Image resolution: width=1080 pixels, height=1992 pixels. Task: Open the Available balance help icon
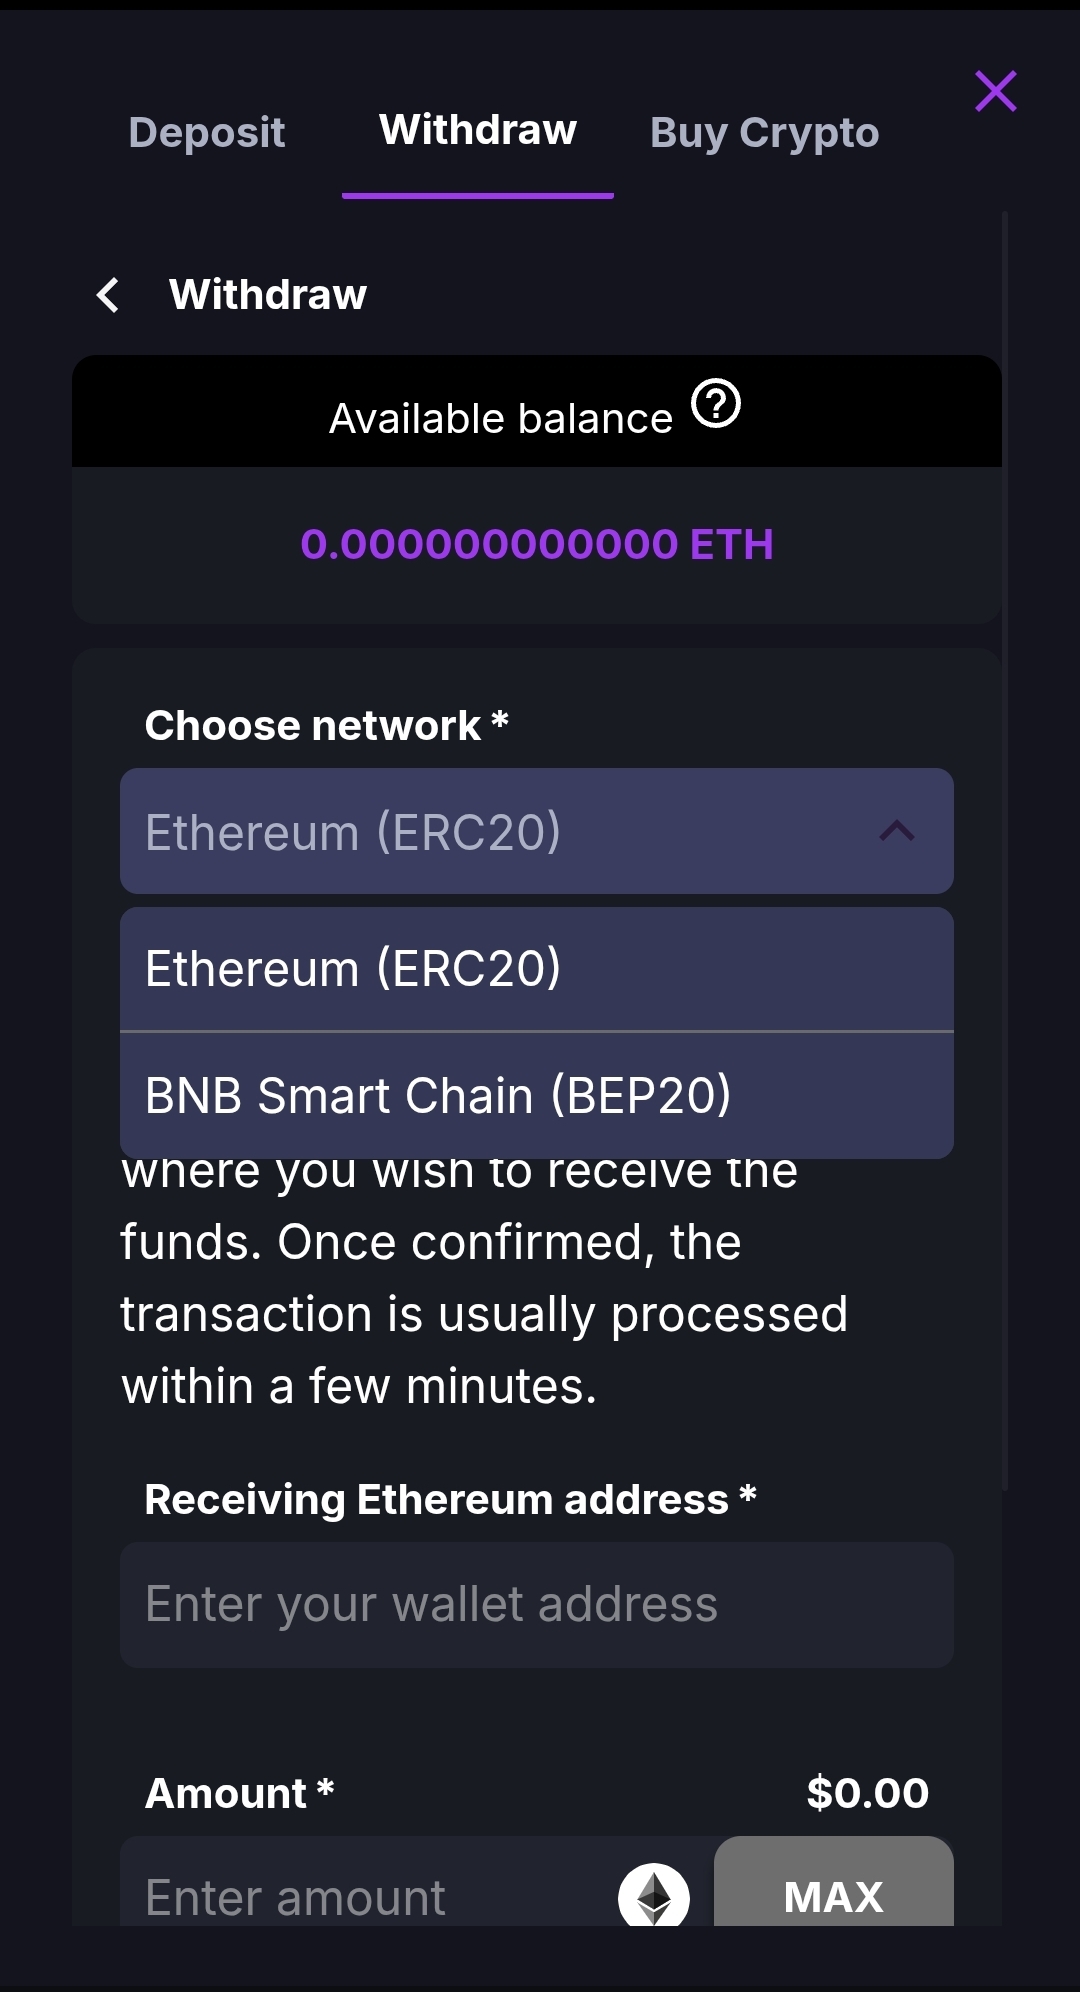click(x=716, y=404)
